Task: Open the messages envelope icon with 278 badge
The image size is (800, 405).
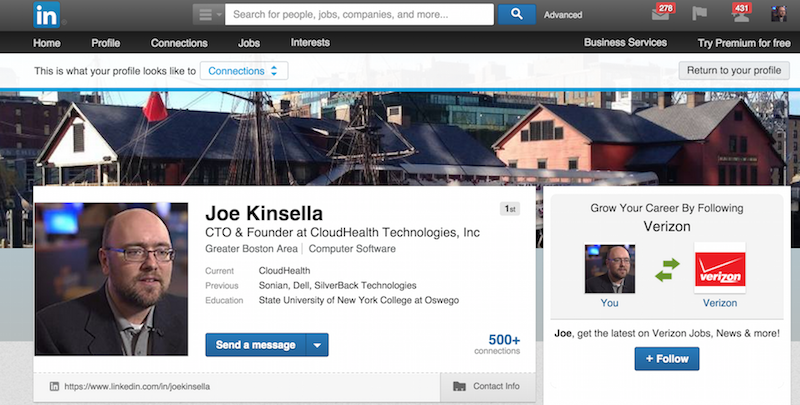Action: pyautogui.click(x=663, y=13)
